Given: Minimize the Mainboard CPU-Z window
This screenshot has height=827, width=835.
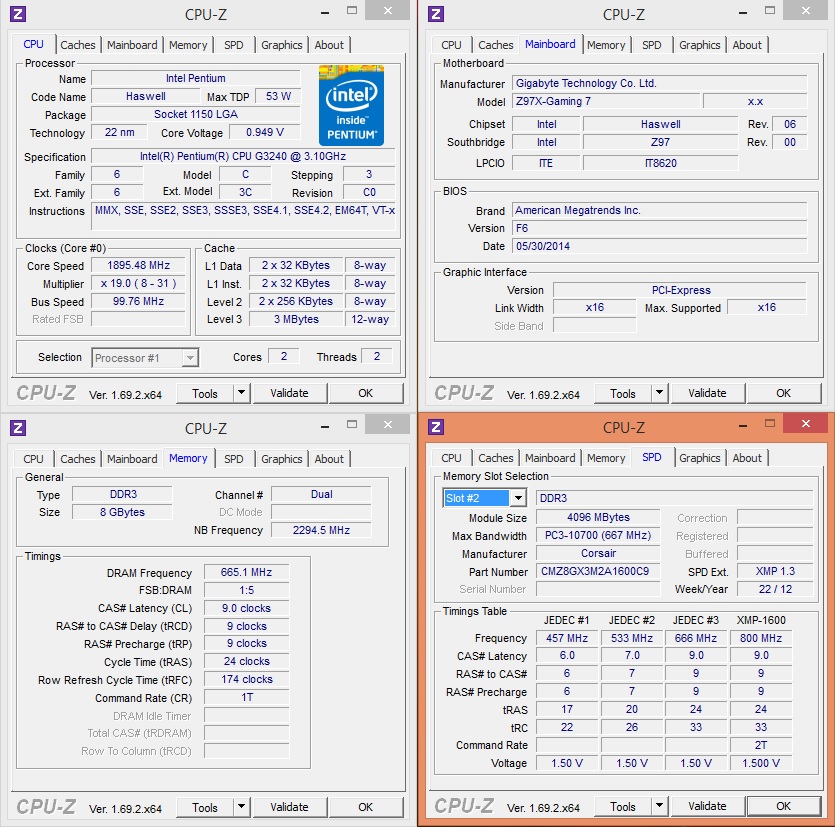Looking at the screenshot, I should point(743,13).
